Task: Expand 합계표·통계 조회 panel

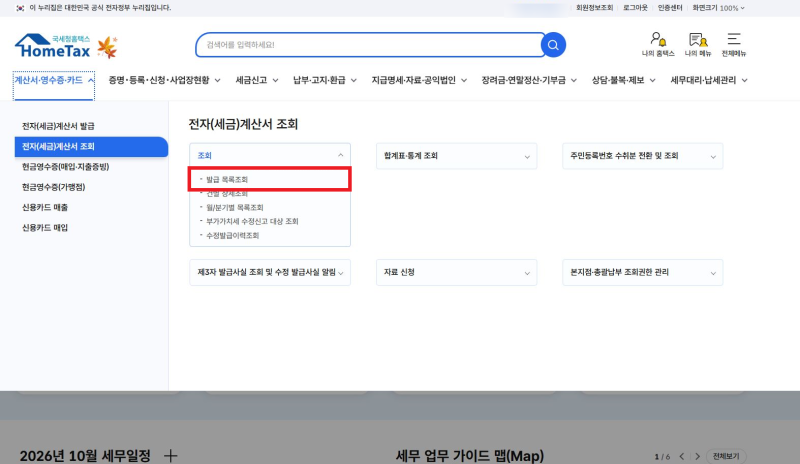Action: pos(457,156)
